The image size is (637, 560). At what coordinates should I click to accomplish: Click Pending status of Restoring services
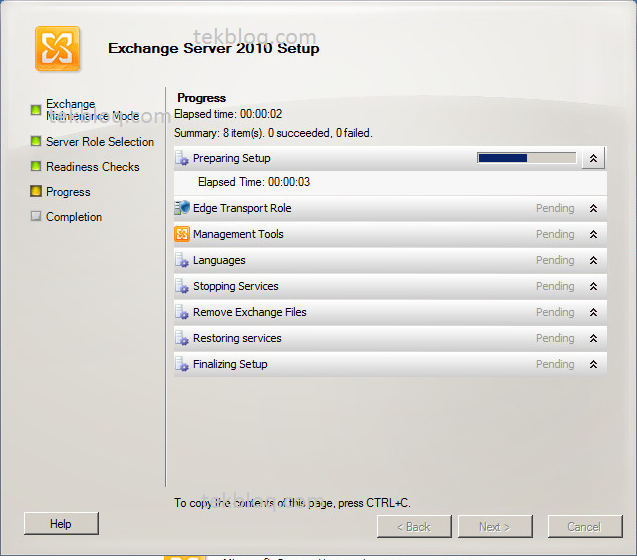coord(555,338)
